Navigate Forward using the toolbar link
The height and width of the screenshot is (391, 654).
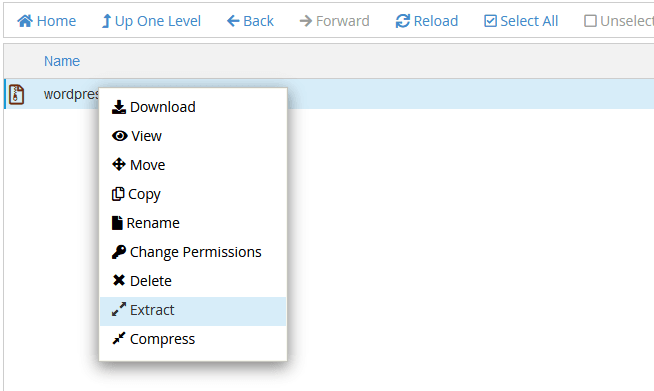[335, 21]
